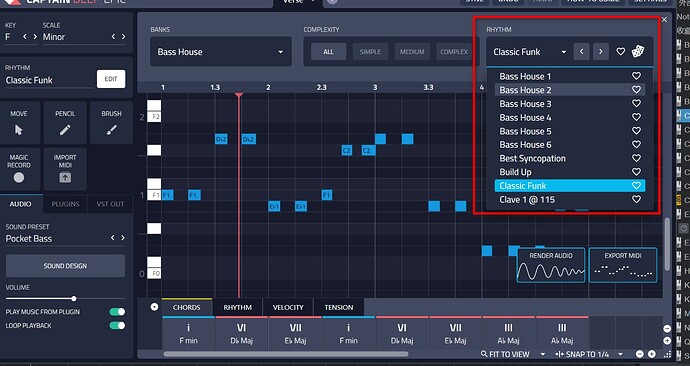The image size is (690, 366).
Task: Set complexity filter to COMPLEX
Action: [455, 52]
